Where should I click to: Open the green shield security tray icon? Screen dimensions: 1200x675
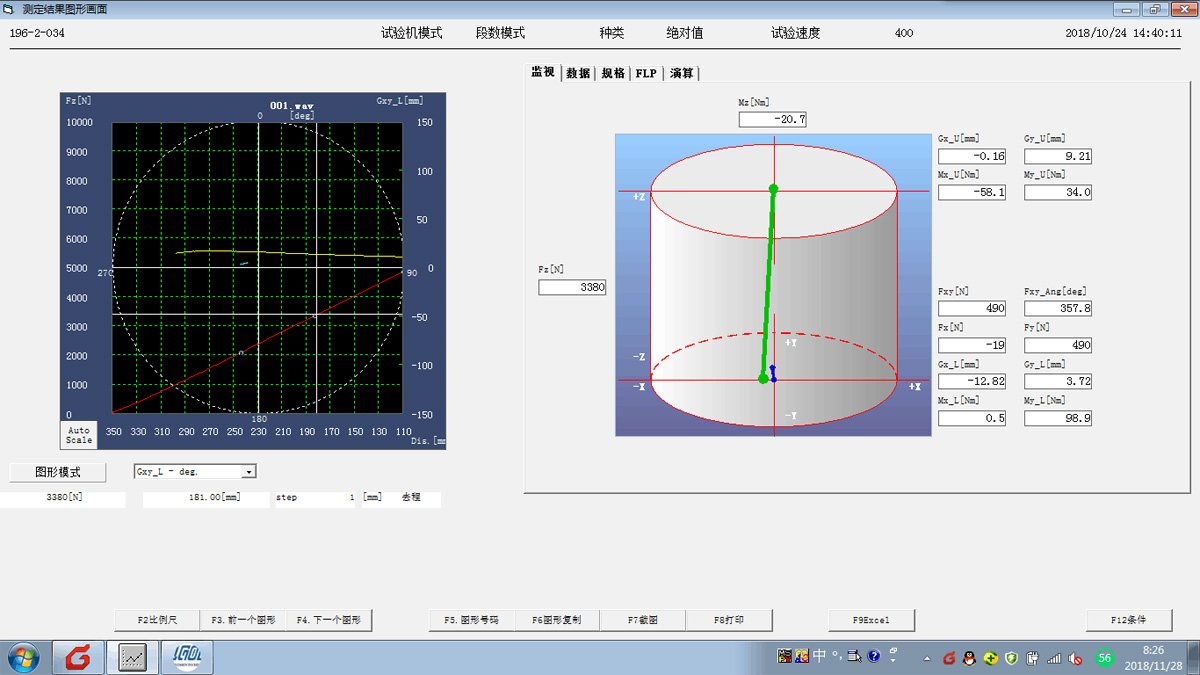[x=1011, y=658]
